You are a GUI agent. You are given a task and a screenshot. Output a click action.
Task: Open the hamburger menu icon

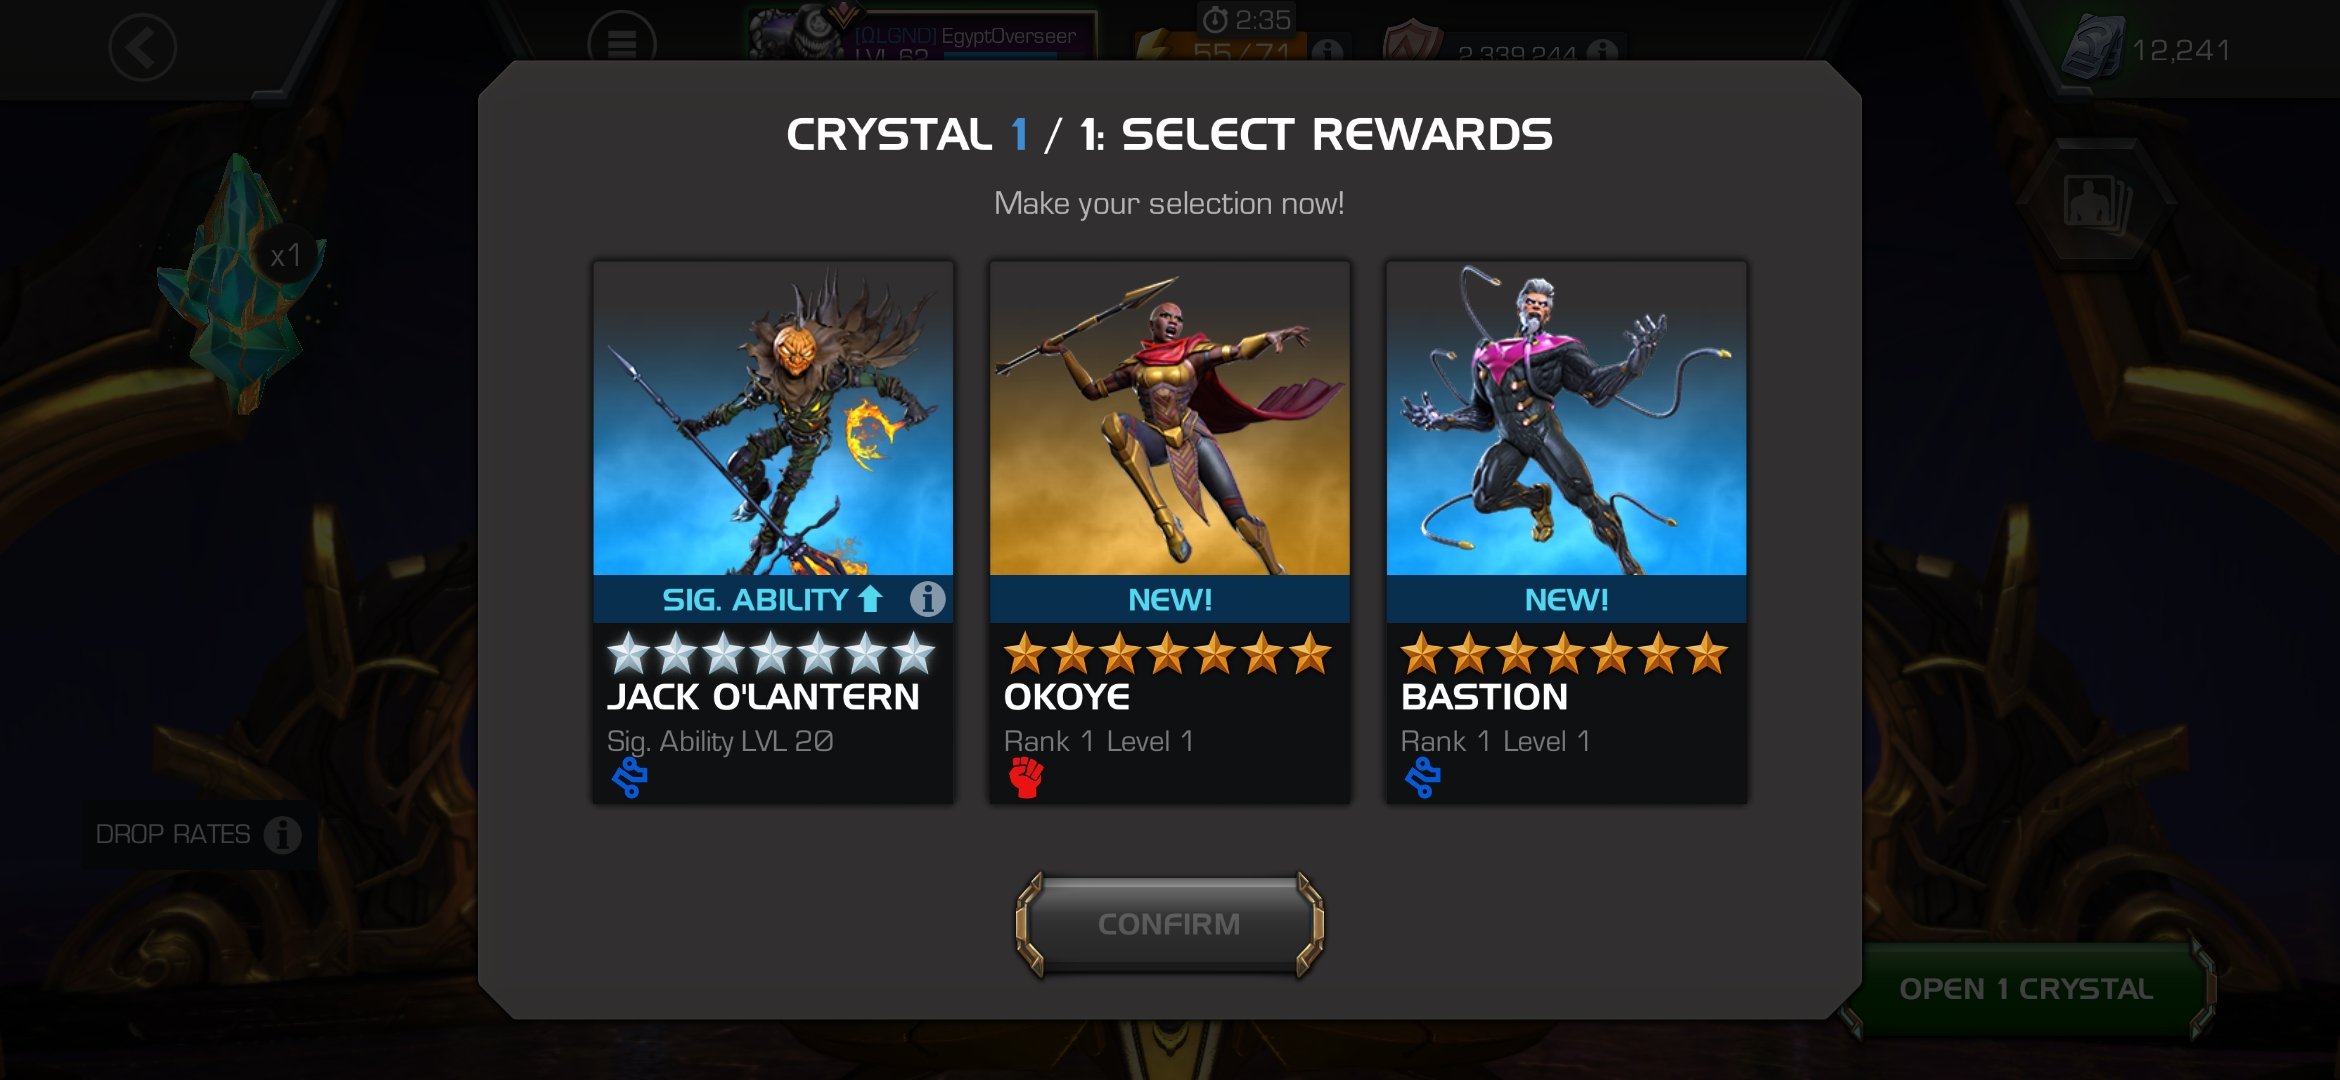621,43
